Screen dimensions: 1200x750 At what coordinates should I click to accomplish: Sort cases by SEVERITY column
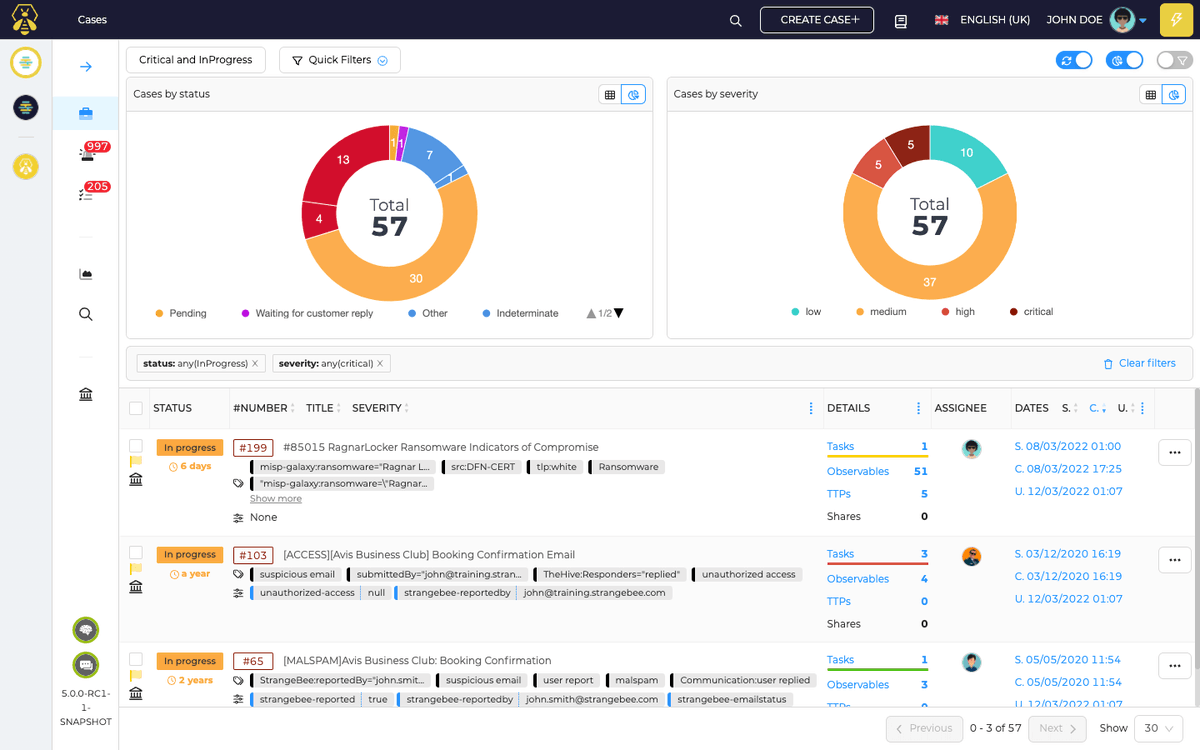(380, 408)
